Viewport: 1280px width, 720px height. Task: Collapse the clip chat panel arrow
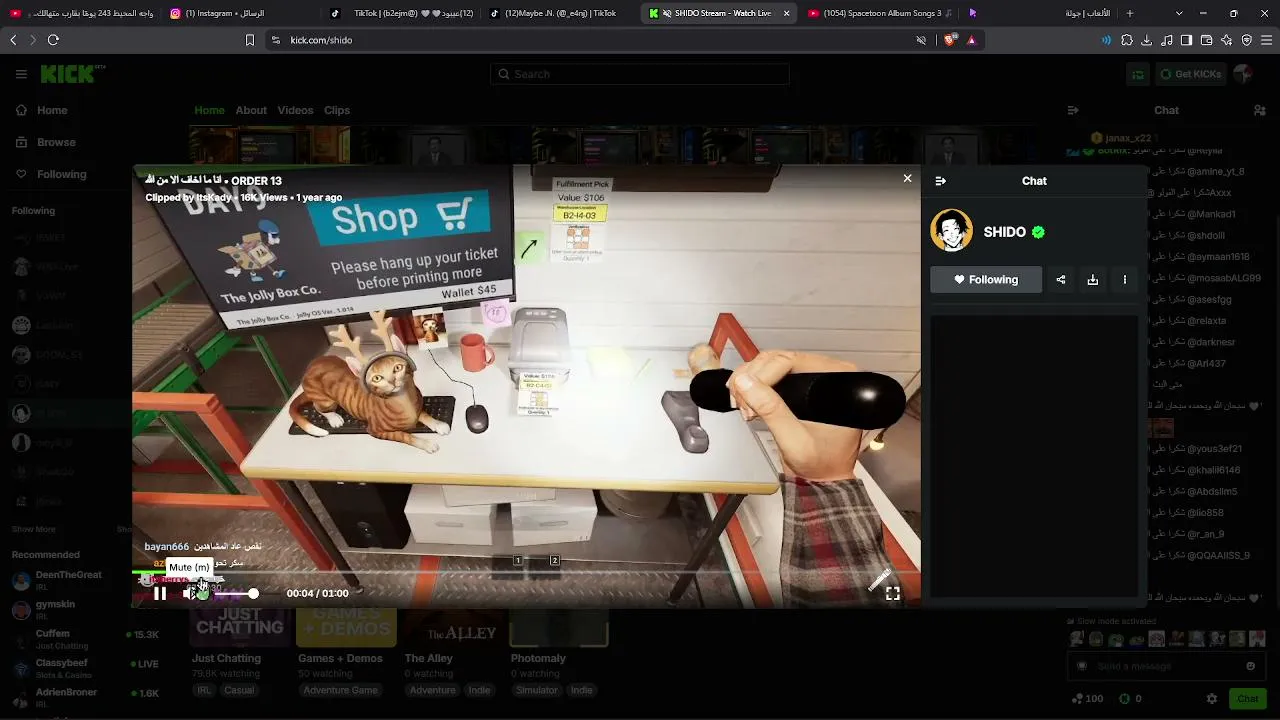(x=940, y=181)
